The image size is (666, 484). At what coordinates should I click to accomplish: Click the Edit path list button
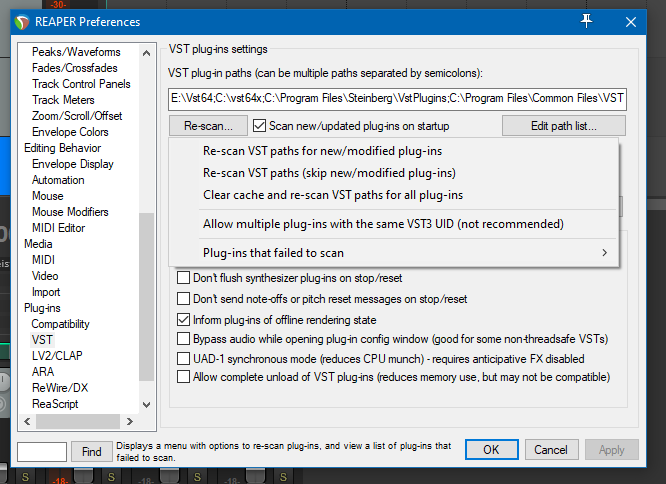tap(563, 126)
